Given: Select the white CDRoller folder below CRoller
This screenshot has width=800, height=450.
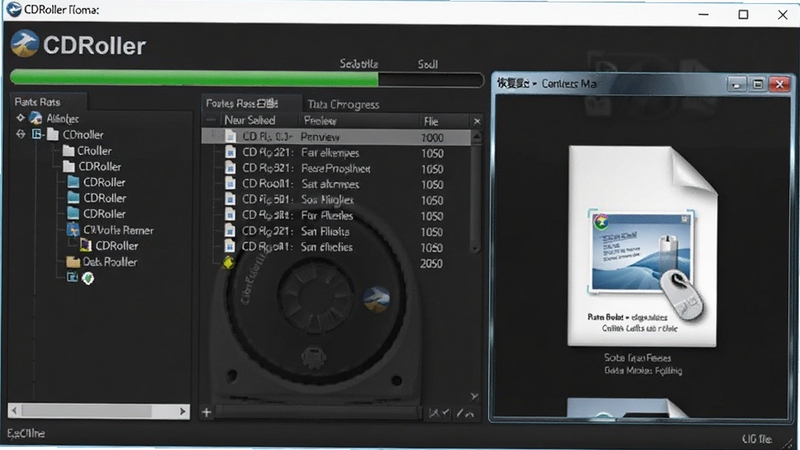Looking at the screenshot, I should pyautogui.click(x=69, y=166).
